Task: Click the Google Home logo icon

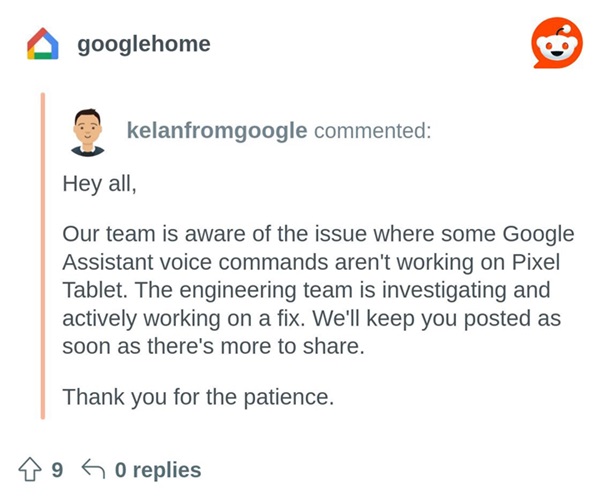Action: click(x=43, y=45)
